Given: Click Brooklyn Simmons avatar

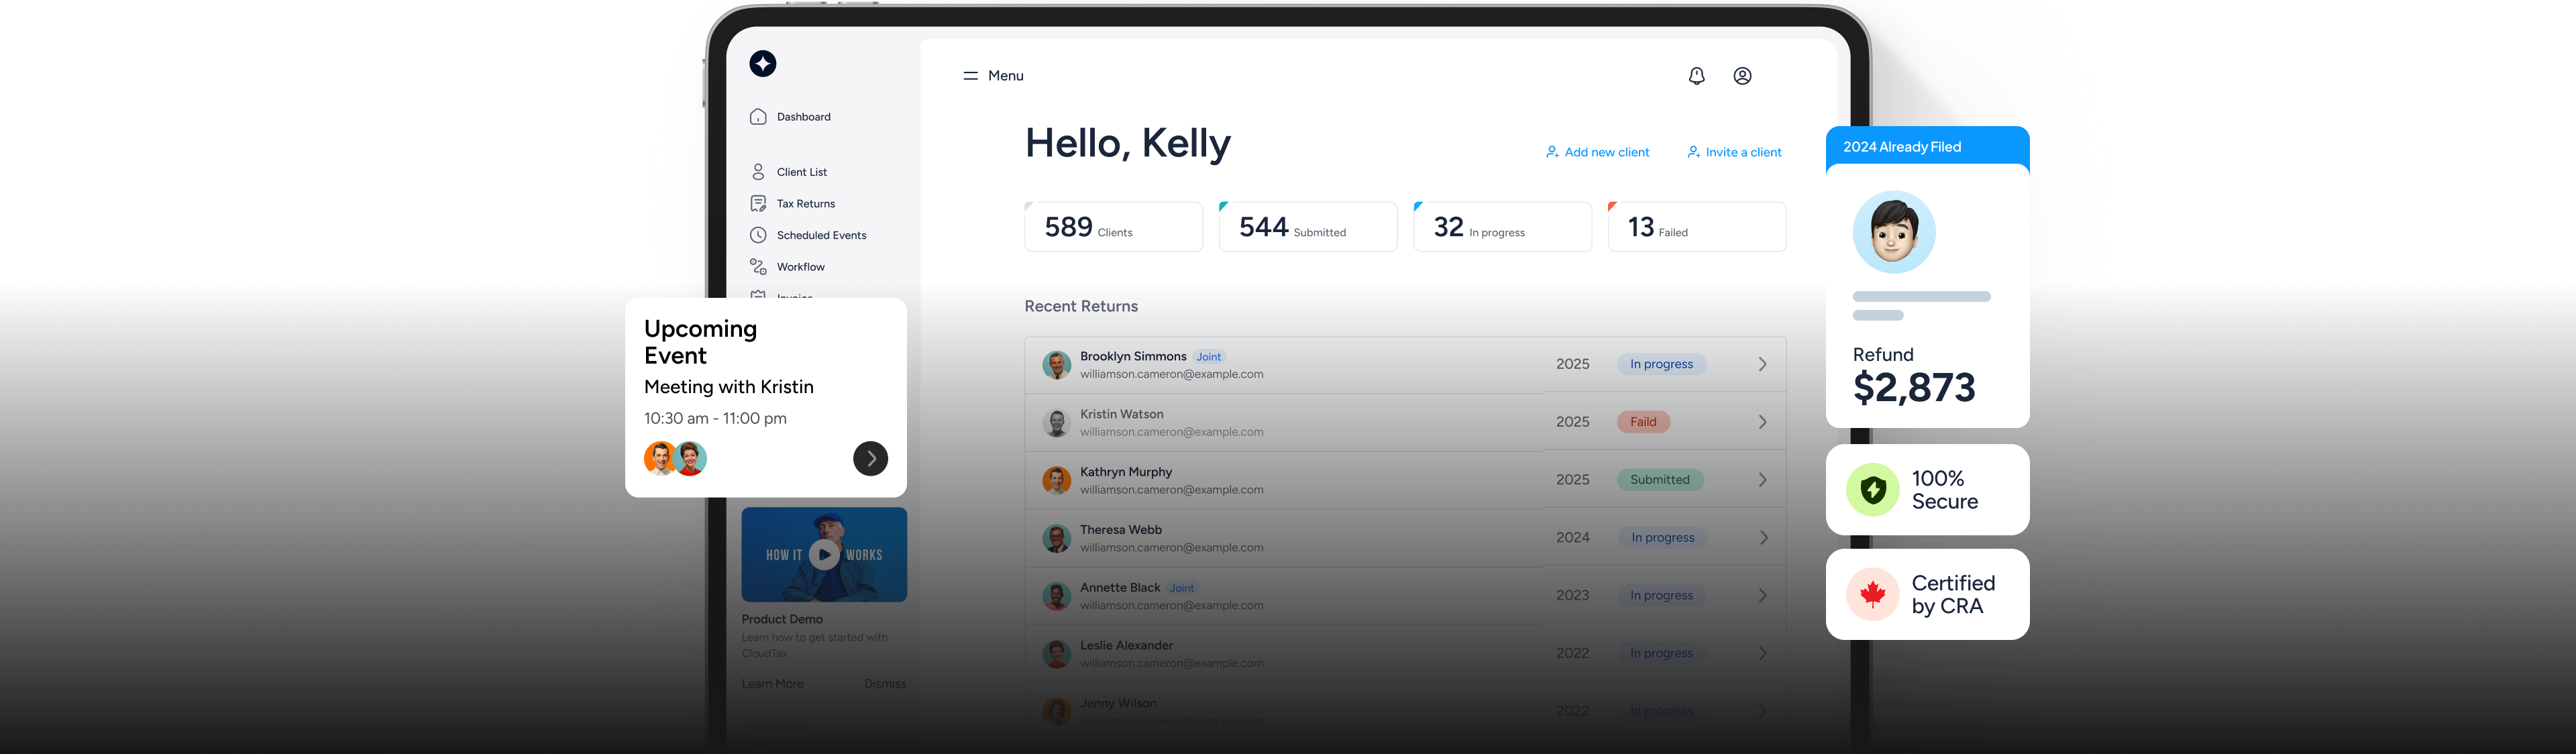Looking at the screenshot, I should 1056,365.
